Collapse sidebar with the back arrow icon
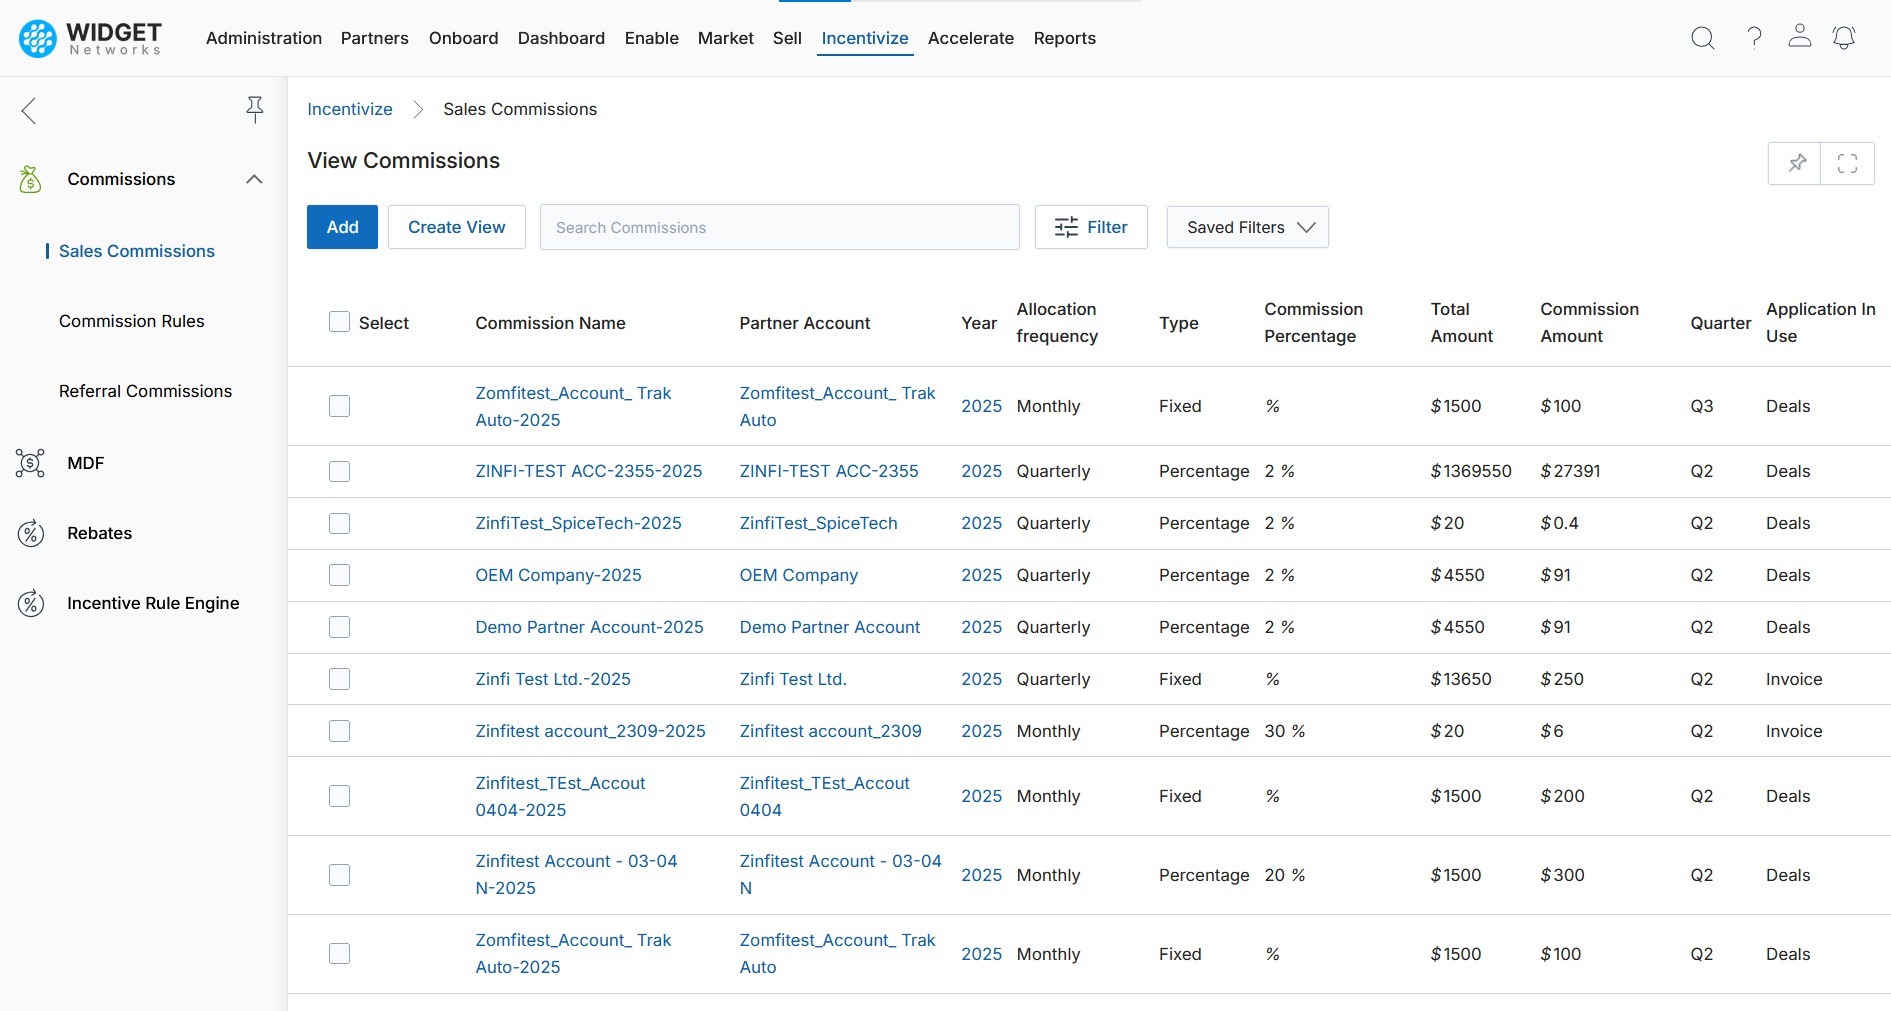This screenshot has width=1891, height=1011. pos(29,110)
